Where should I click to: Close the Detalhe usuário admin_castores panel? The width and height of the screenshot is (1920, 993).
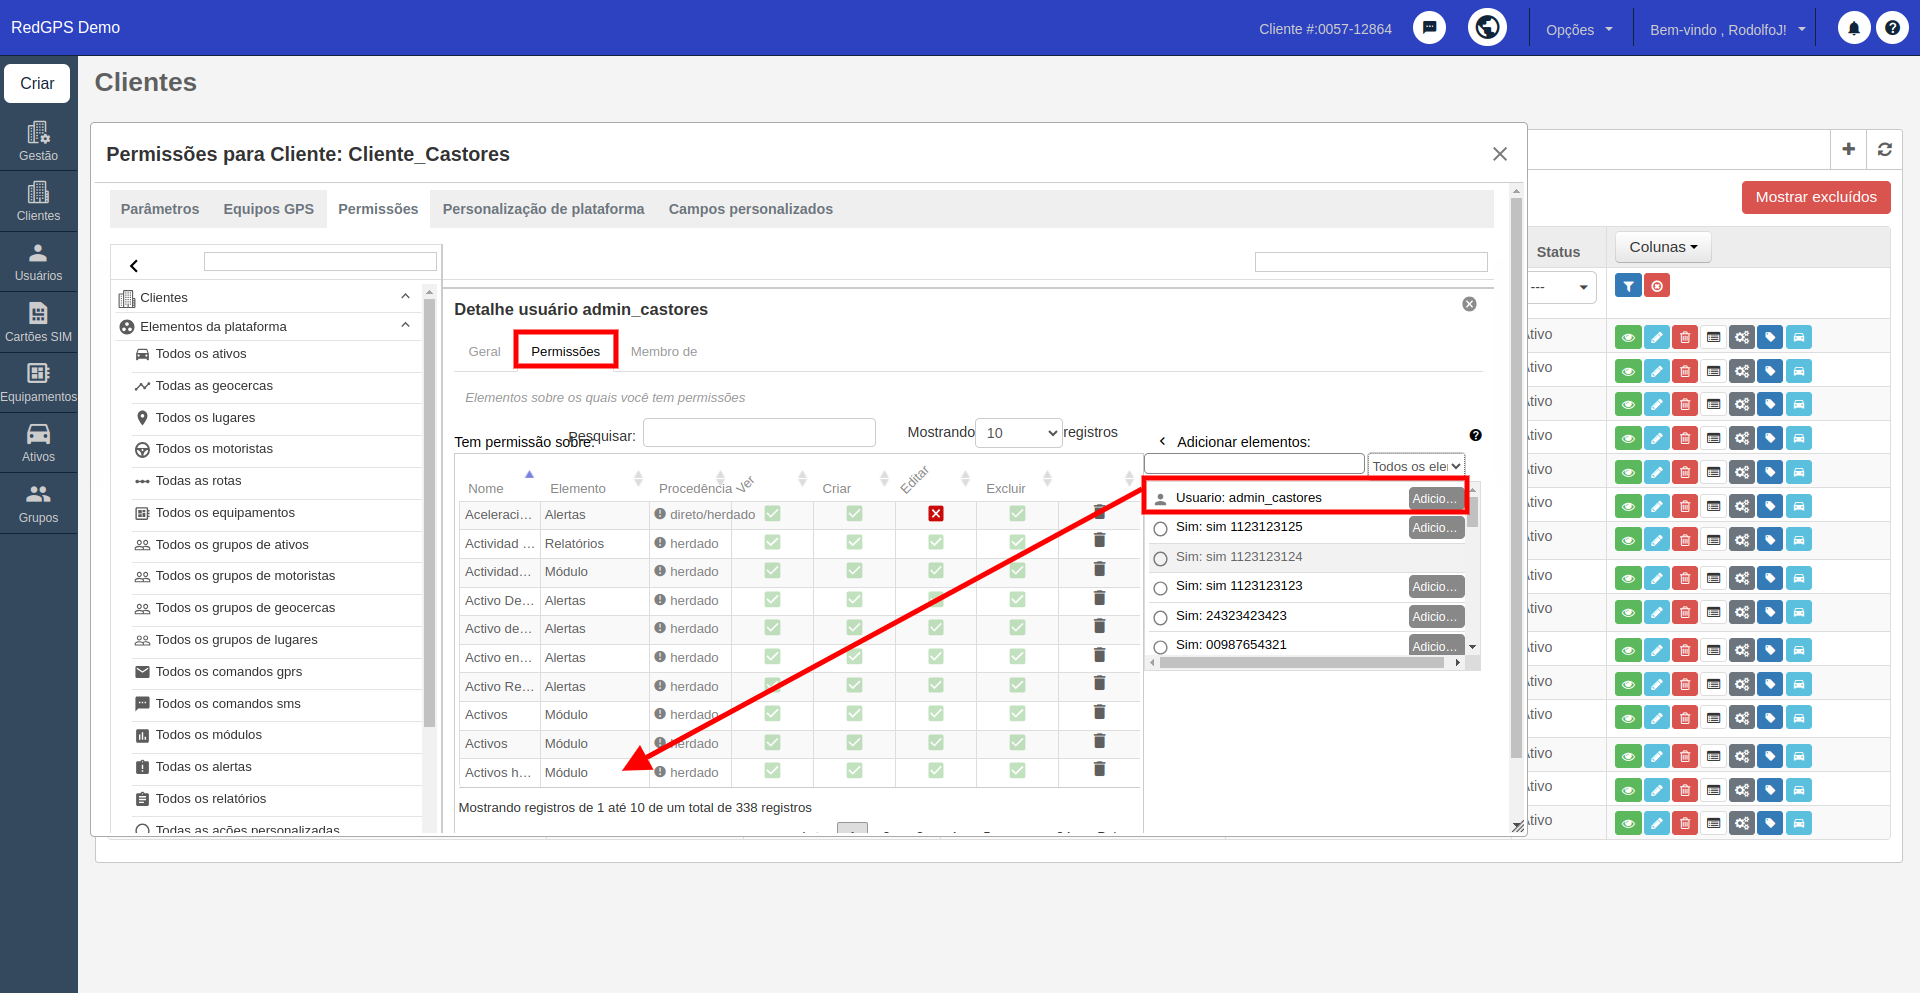click(x=1469, y=304)
